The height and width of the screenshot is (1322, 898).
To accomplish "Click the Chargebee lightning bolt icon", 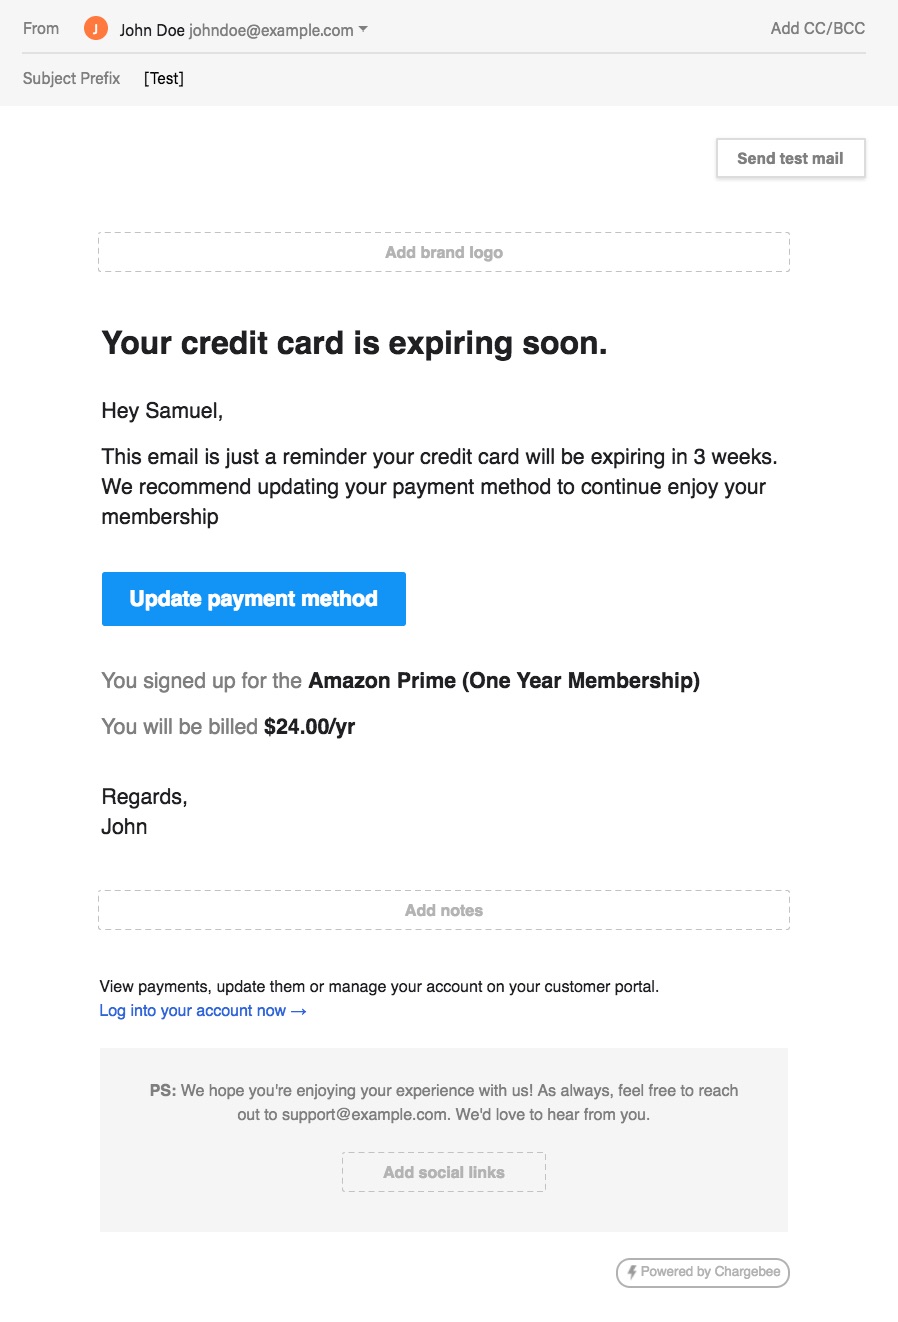I will 632,1272.
